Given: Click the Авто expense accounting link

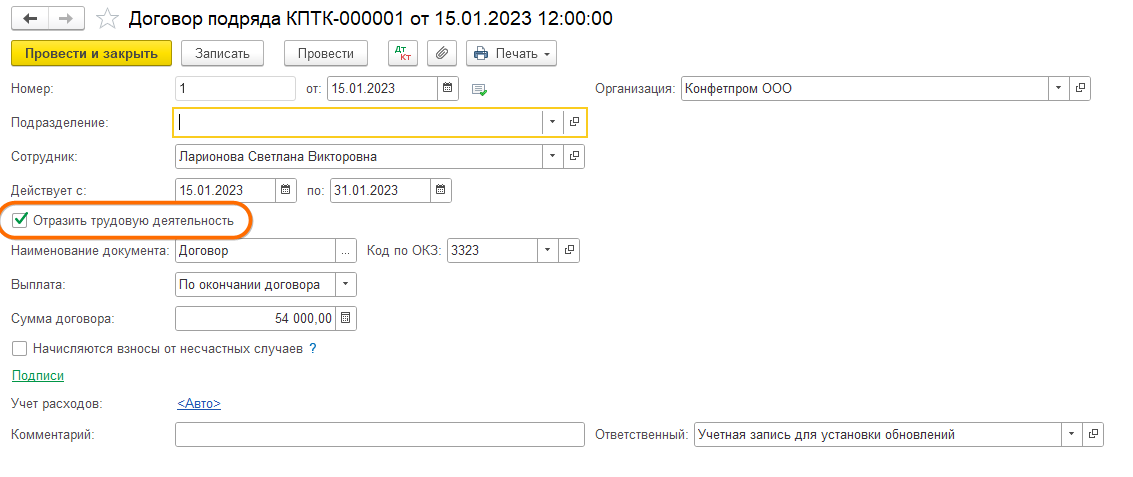Looking at the screenshot, I should [x=199, y=403].
